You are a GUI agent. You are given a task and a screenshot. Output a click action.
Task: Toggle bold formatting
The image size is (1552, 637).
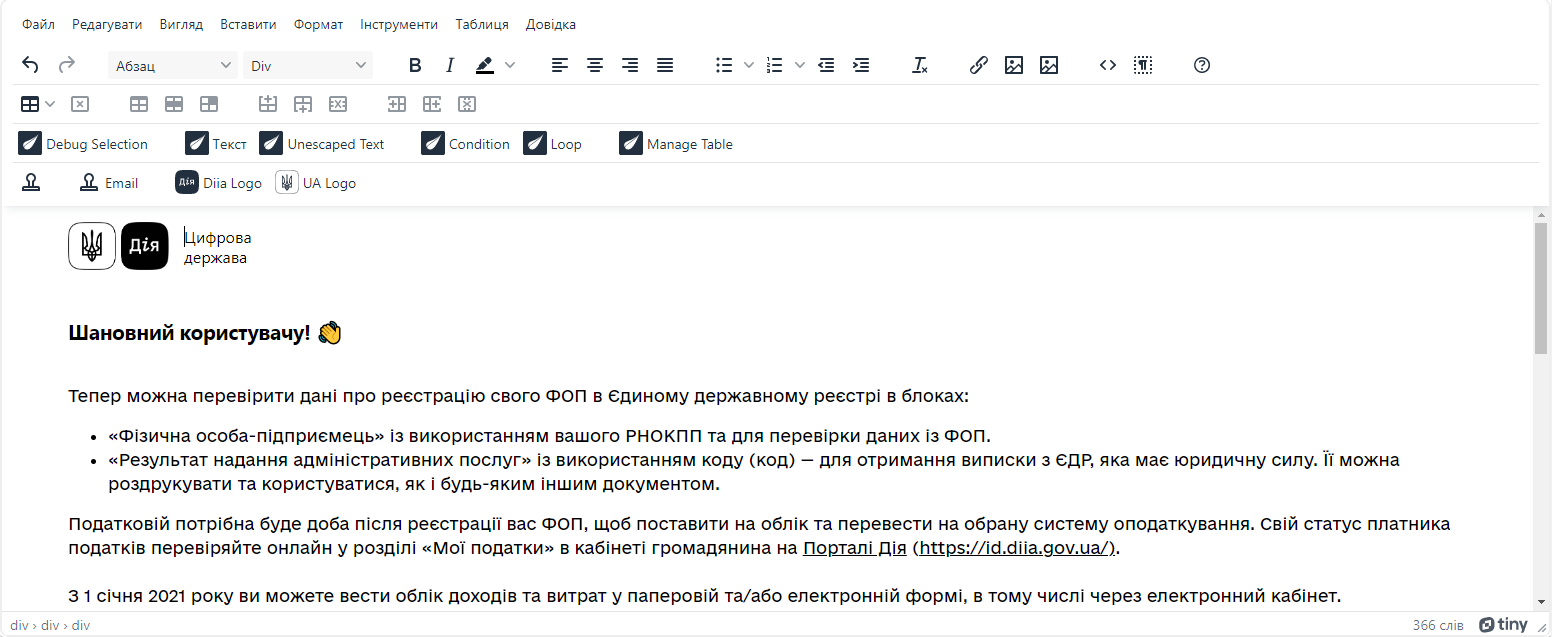415,65
